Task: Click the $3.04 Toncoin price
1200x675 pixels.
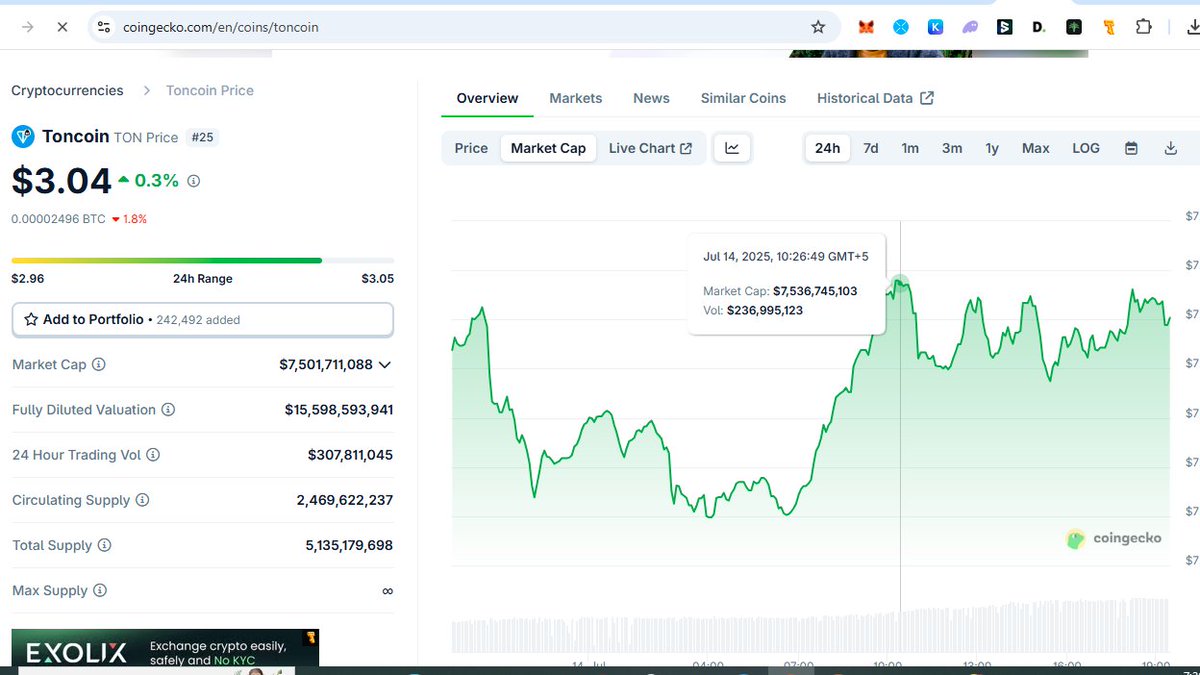Action: 61,181
